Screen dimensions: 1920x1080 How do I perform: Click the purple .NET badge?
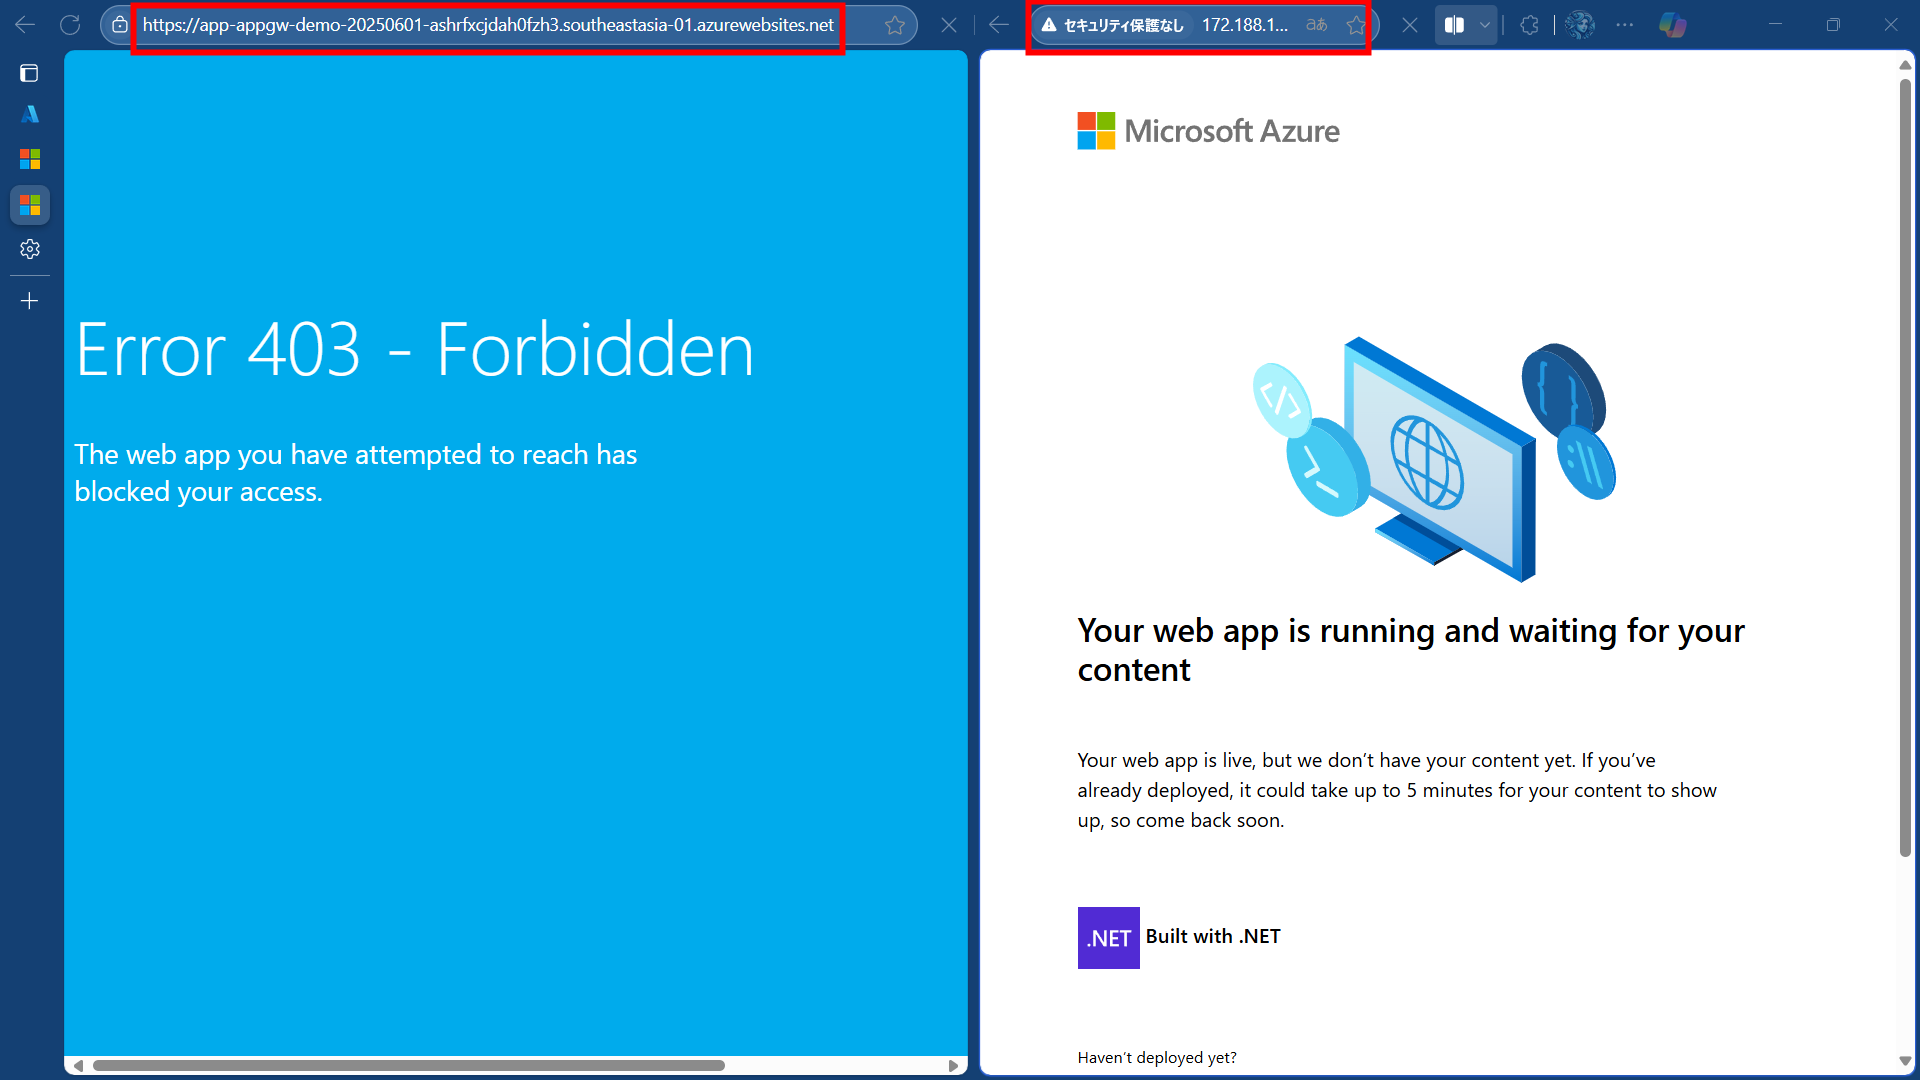coord(1108,938)
